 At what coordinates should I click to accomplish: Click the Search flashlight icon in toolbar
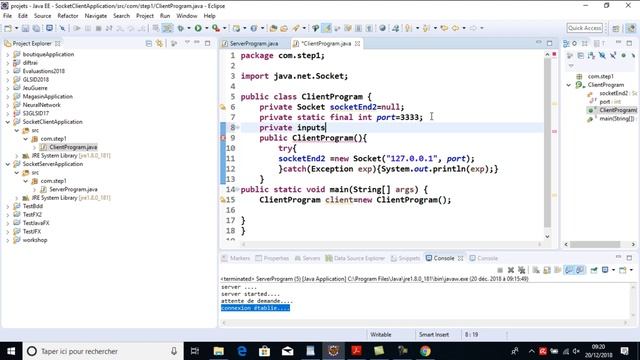point(296,28)
